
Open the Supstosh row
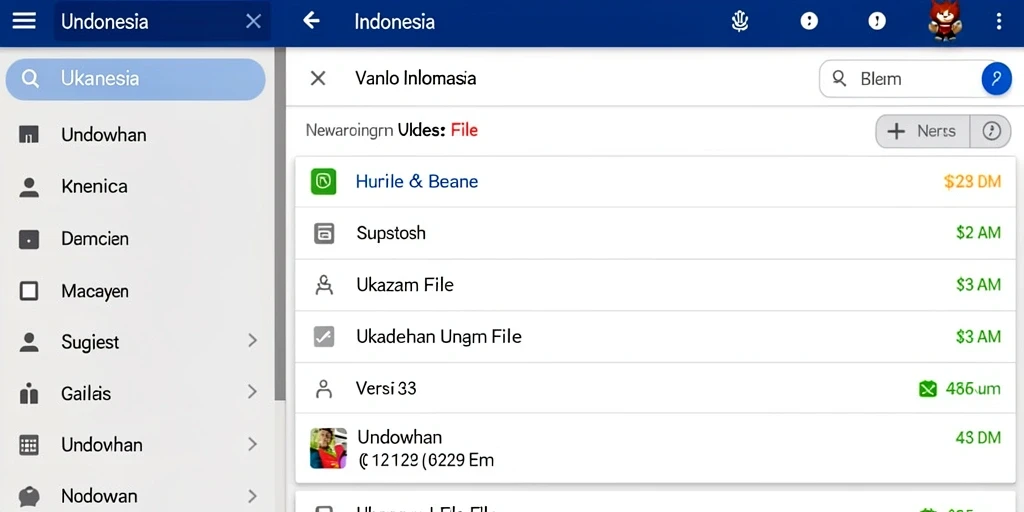tap(655, 233)
